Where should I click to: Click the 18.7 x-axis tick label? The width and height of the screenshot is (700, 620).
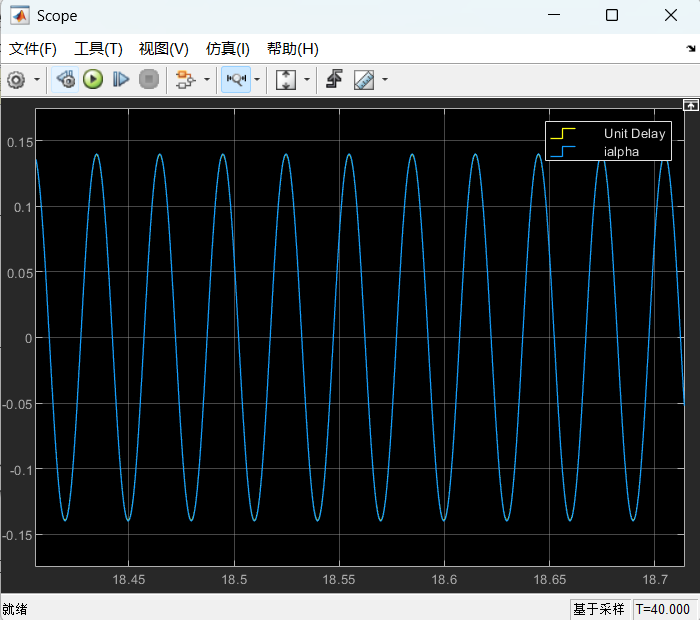655,580
